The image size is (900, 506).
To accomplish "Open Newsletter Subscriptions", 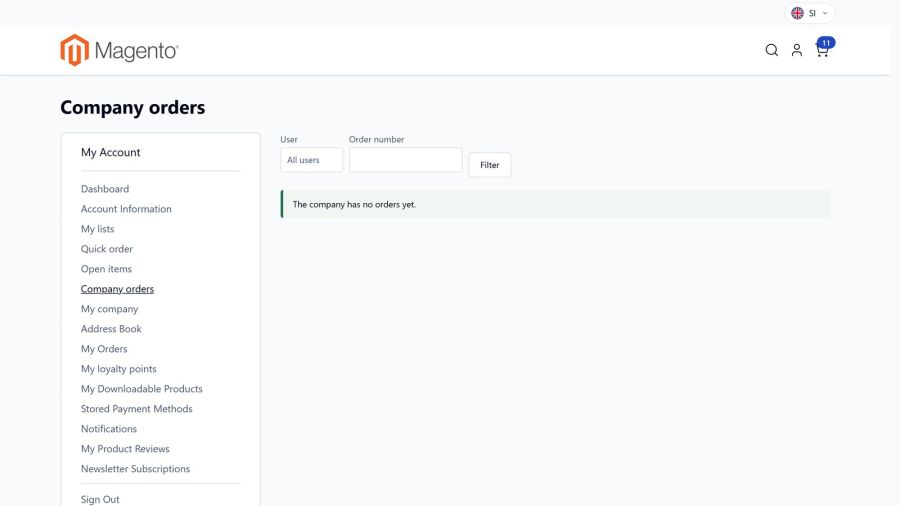I will (135, 469).
